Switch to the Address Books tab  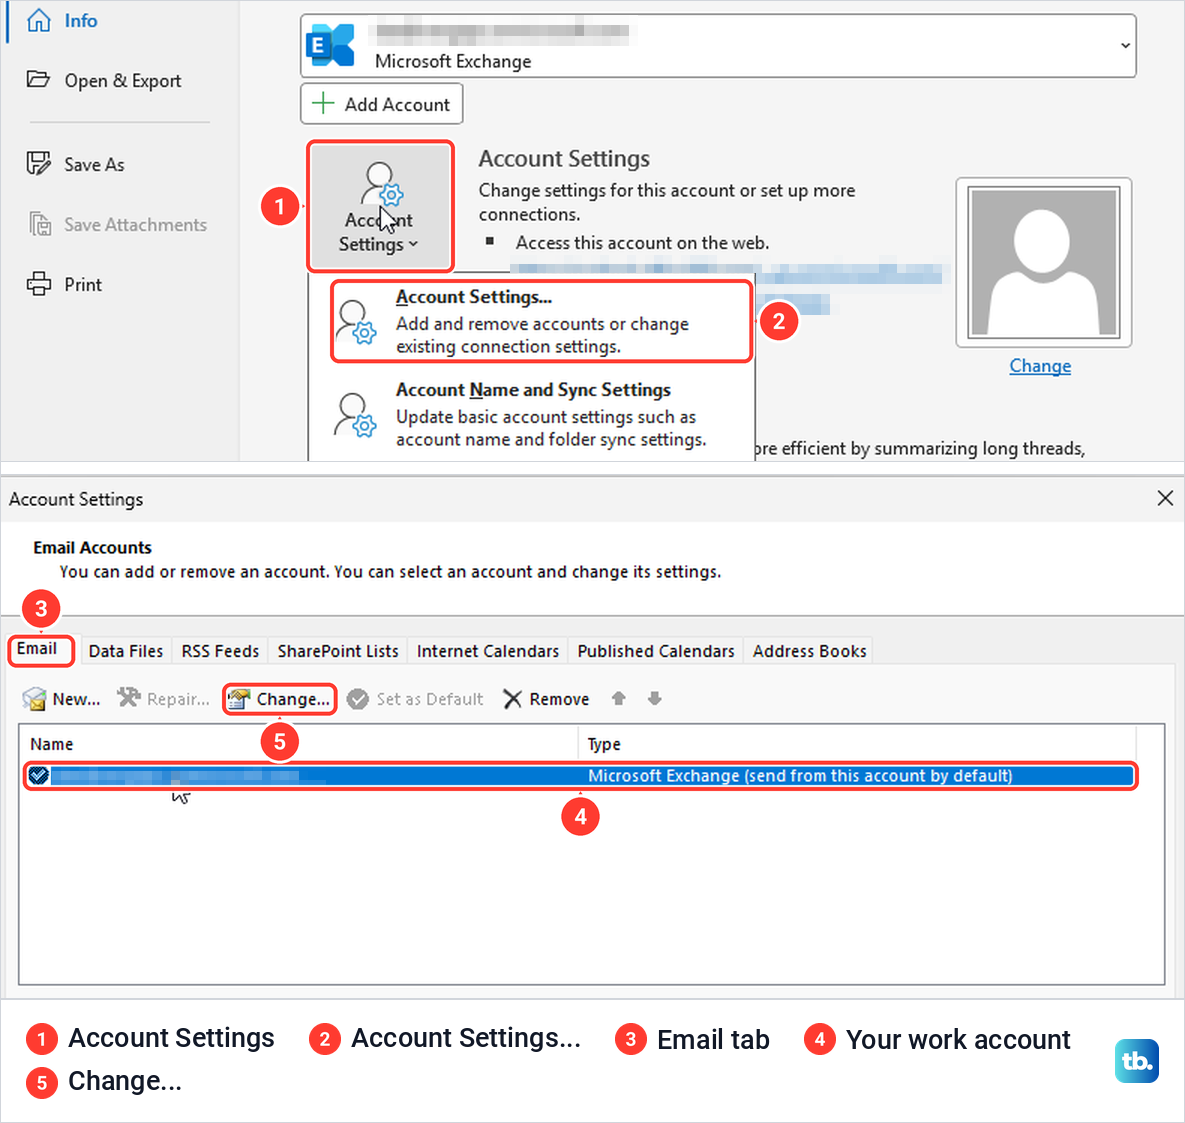pyautogui.click(x=809, y=651)
